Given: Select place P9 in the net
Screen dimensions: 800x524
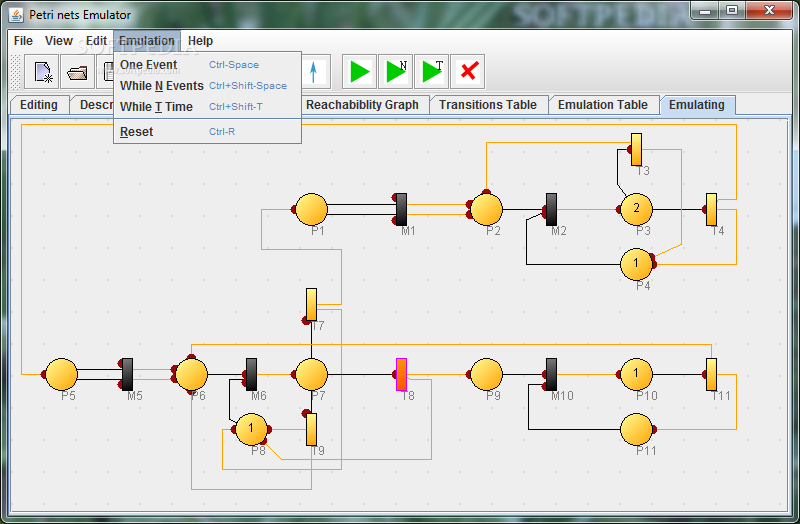Looking at the screenshot, I should (486, 375).
